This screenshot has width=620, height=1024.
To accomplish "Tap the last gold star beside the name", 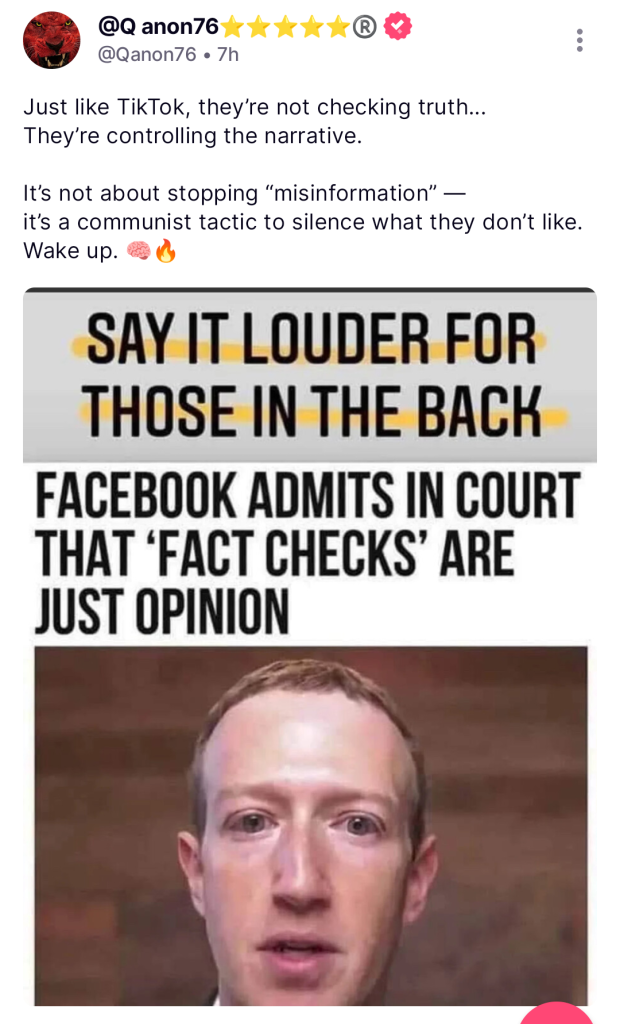I will point(338,27).
